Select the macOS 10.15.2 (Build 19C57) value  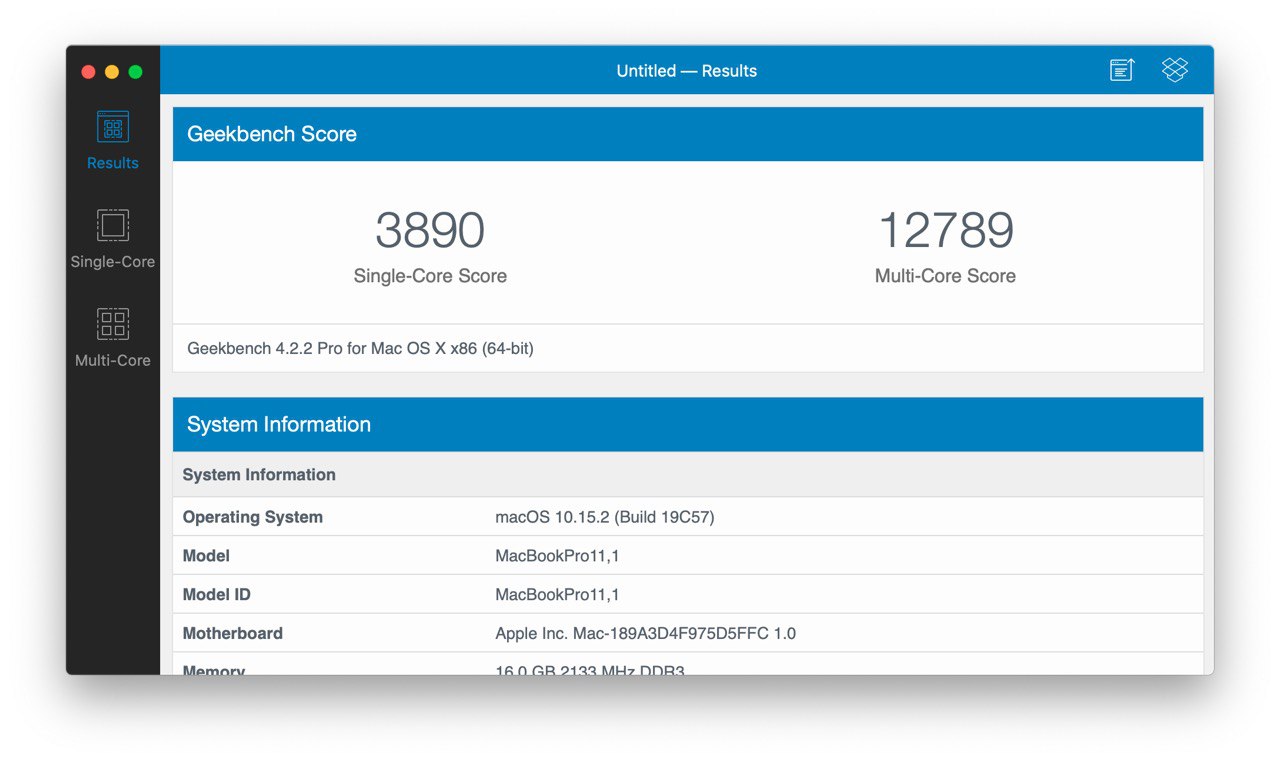[605, 517]
